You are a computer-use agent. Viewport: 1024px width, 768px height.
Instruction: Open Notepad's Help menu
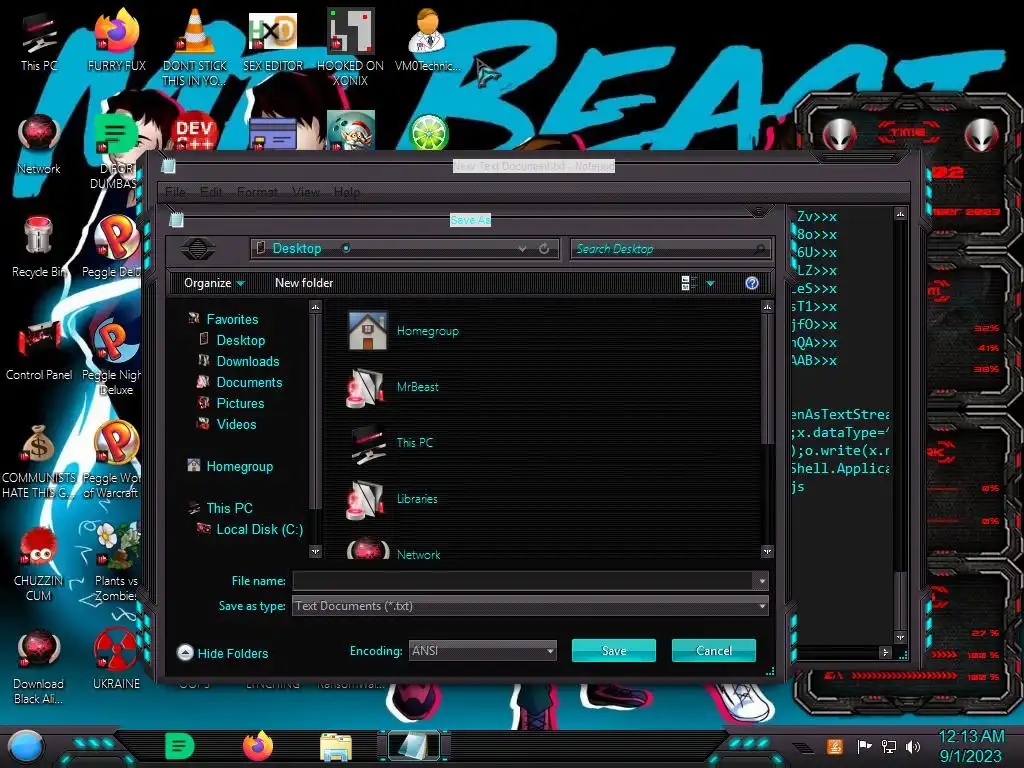[x=346, y=192]
